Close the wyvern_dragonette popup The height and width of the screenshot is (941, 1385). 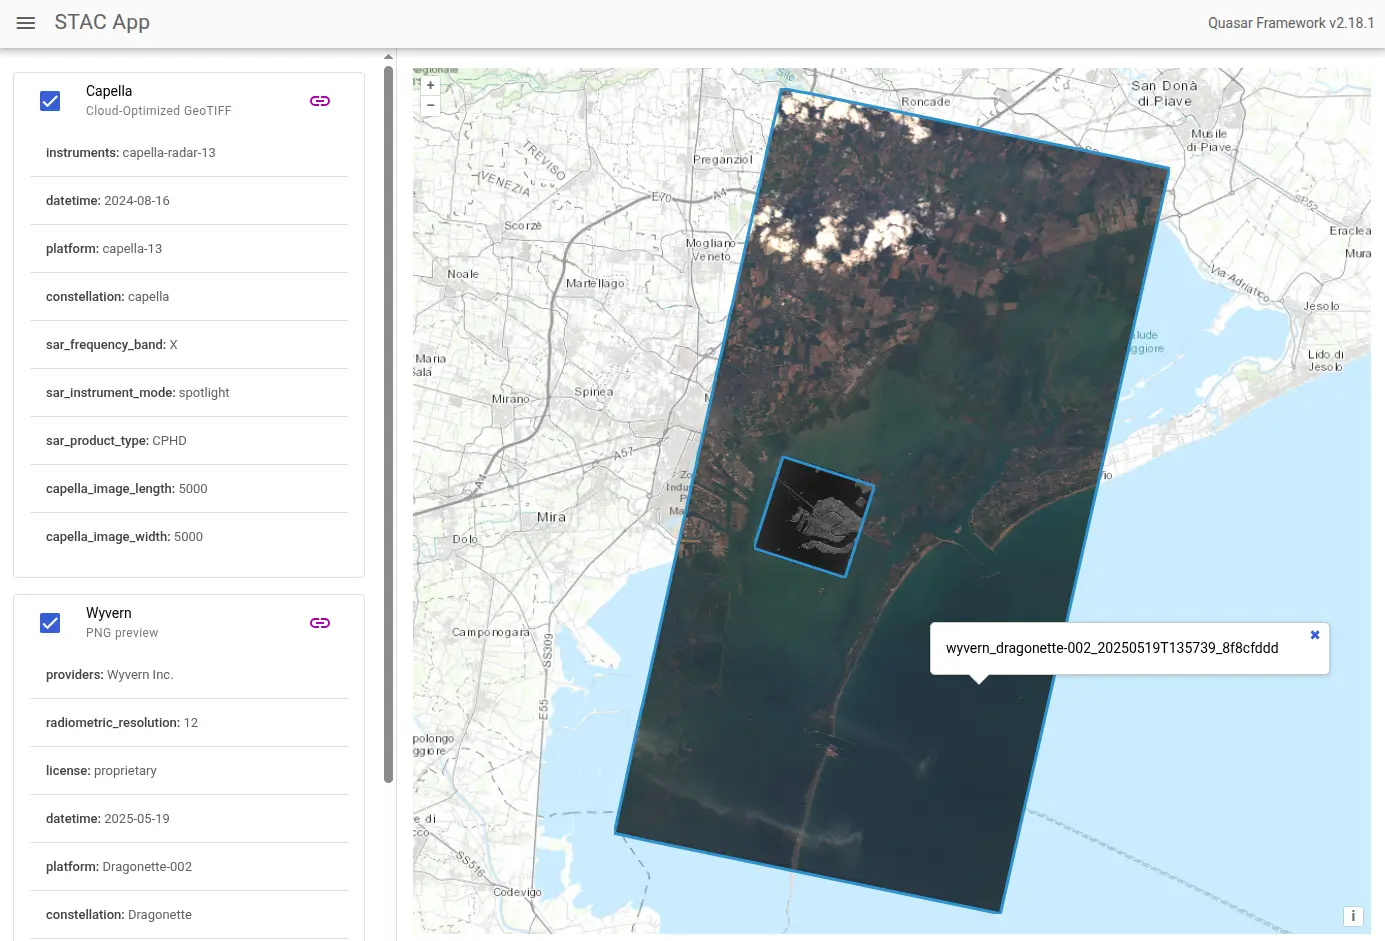(x=1315, y=635)
